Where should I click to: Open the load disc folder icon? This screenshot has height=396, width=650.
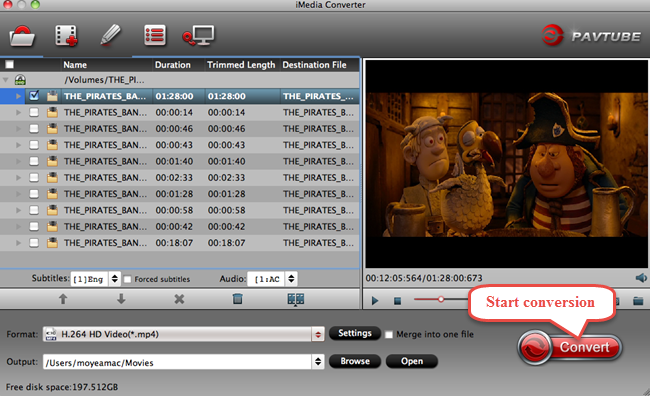pos(22,36)
